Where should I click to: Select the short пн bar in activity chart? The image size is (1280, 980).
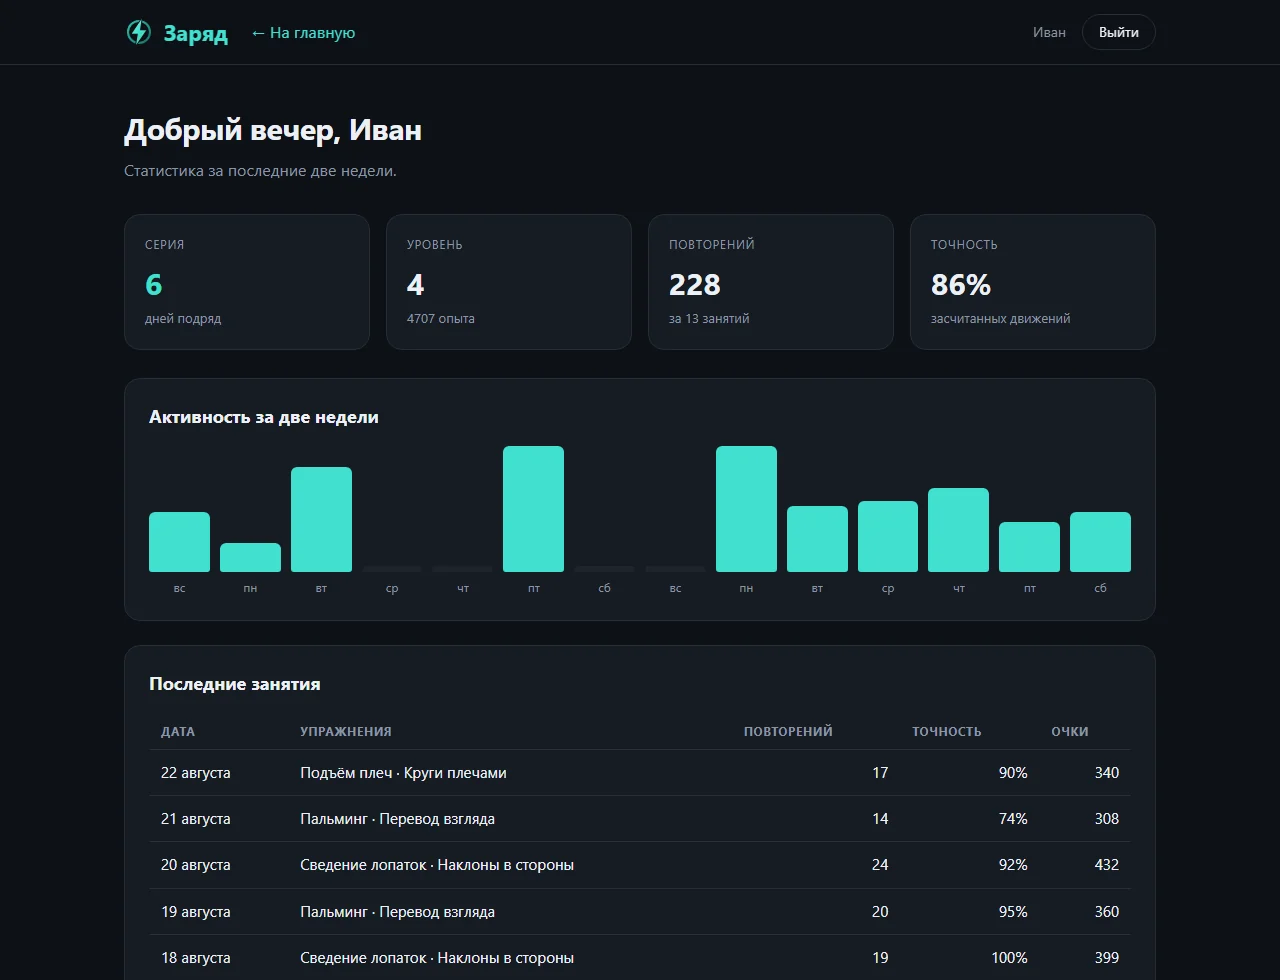250,557
